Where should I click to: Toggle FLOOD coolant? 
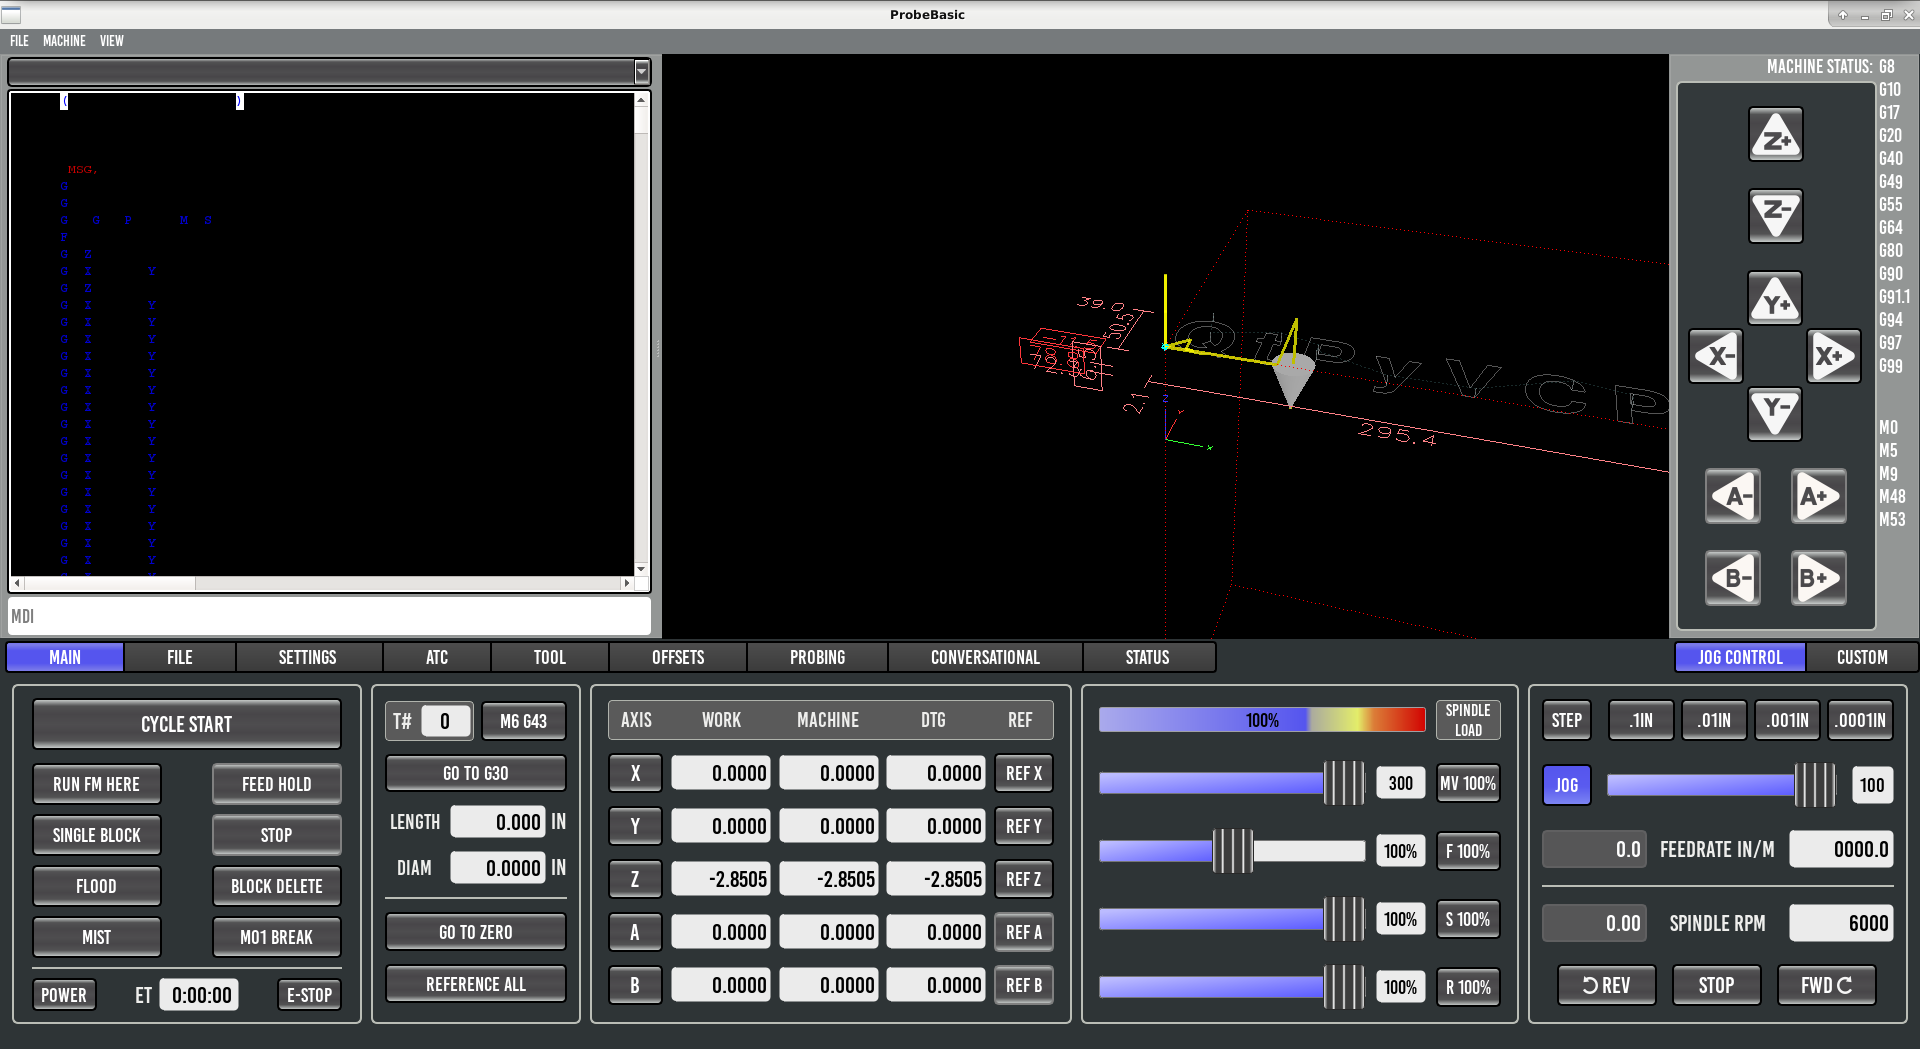[96, 886]
